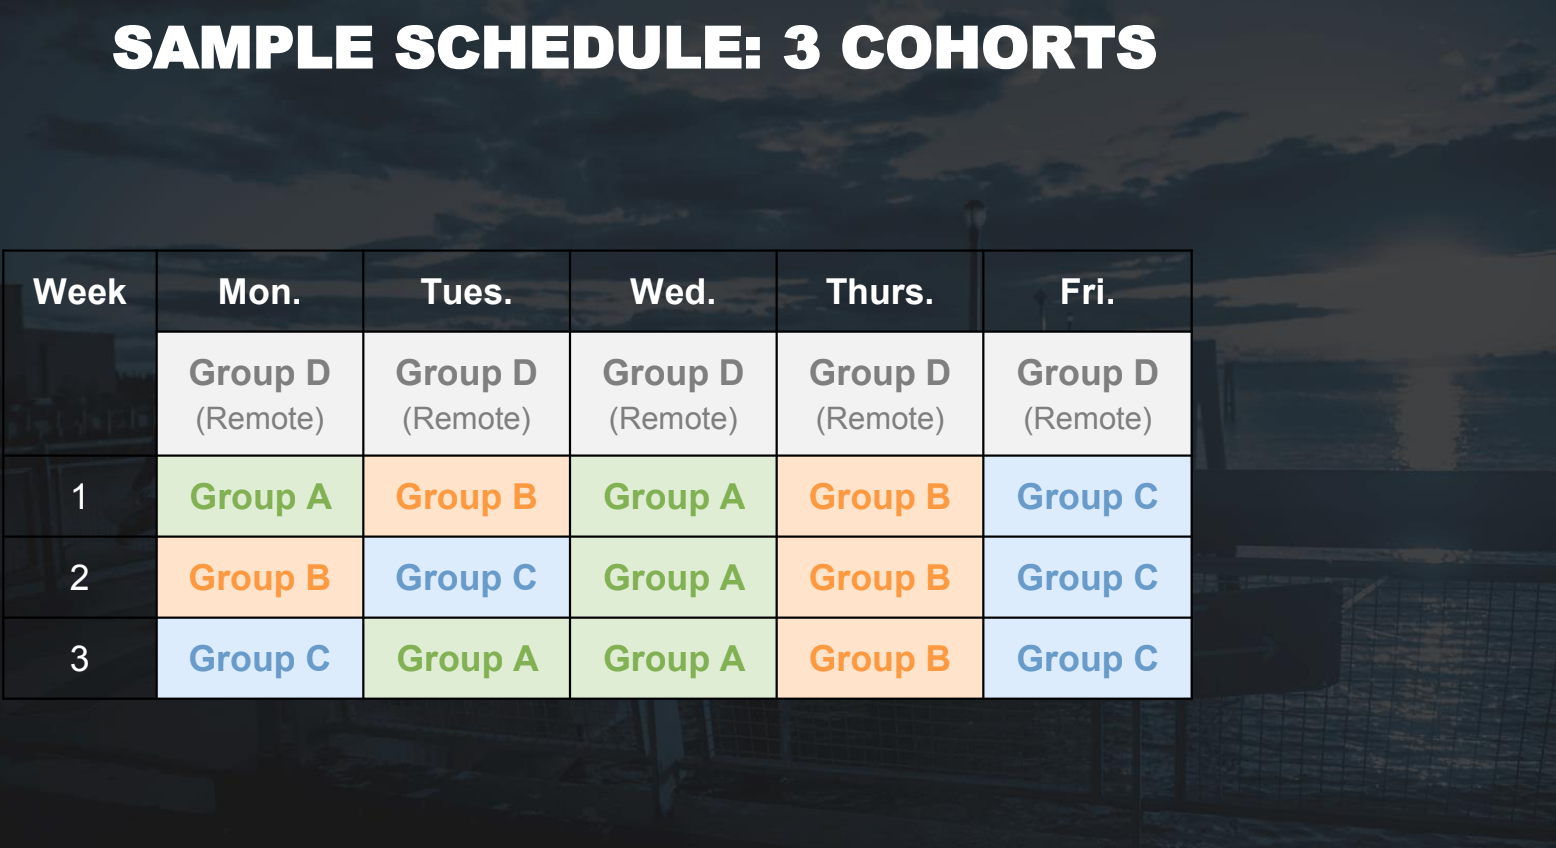
Task: Click week 3 Monday Group C cell
Action: coord(260,659)
